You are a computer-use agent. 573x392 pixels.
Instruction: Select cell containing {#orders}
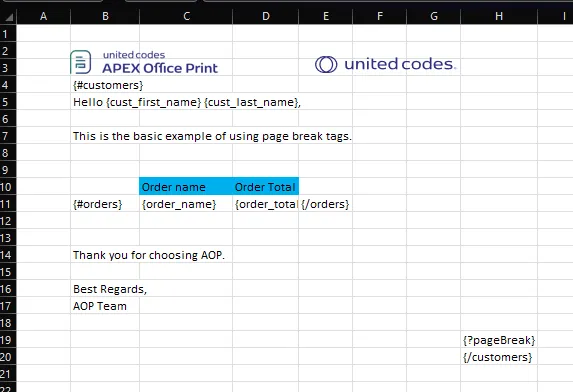(x=105, y=204)
